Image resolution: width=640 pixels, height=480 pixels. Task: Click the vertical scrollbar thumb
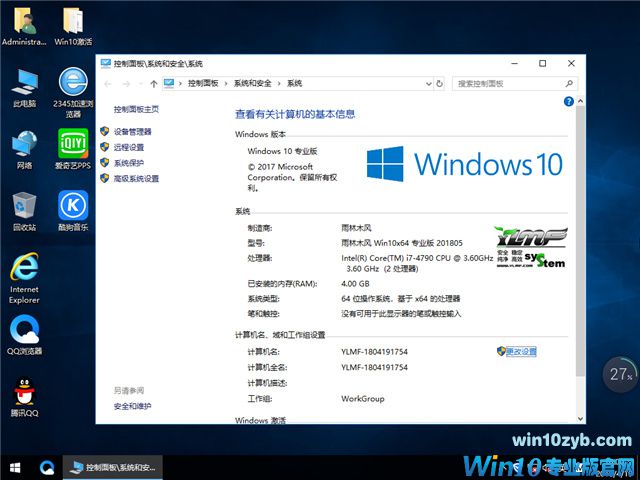tap(580, 241)
